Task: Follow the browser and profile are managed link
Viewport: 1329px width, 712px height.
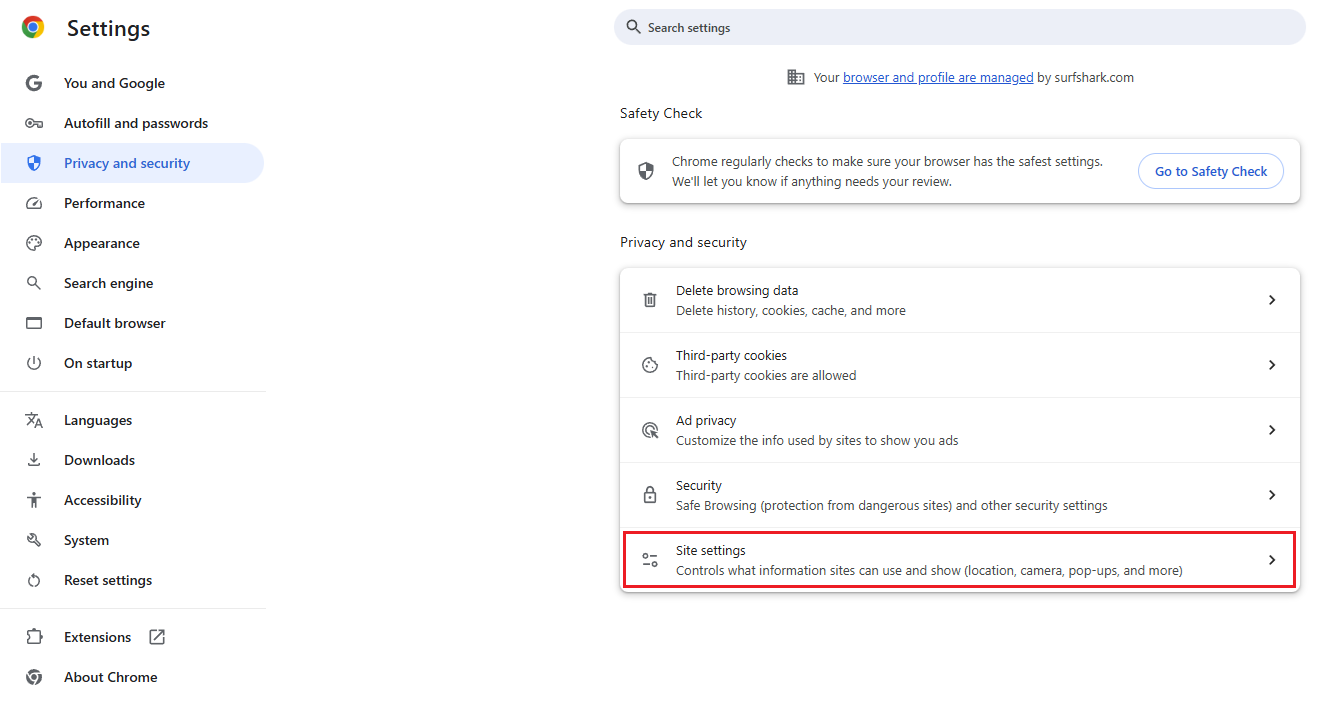Action: [x=938, y=77]
